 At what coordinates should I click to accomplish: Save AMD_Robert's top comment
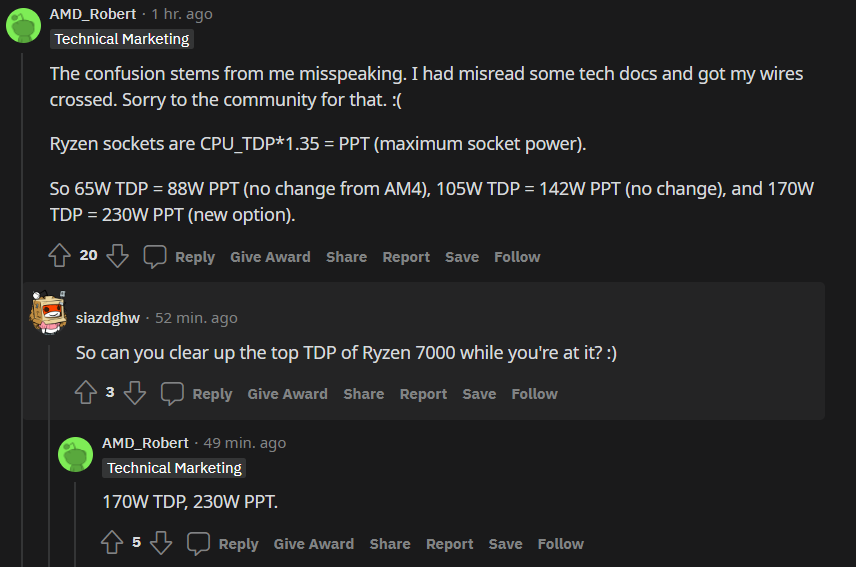462,257
